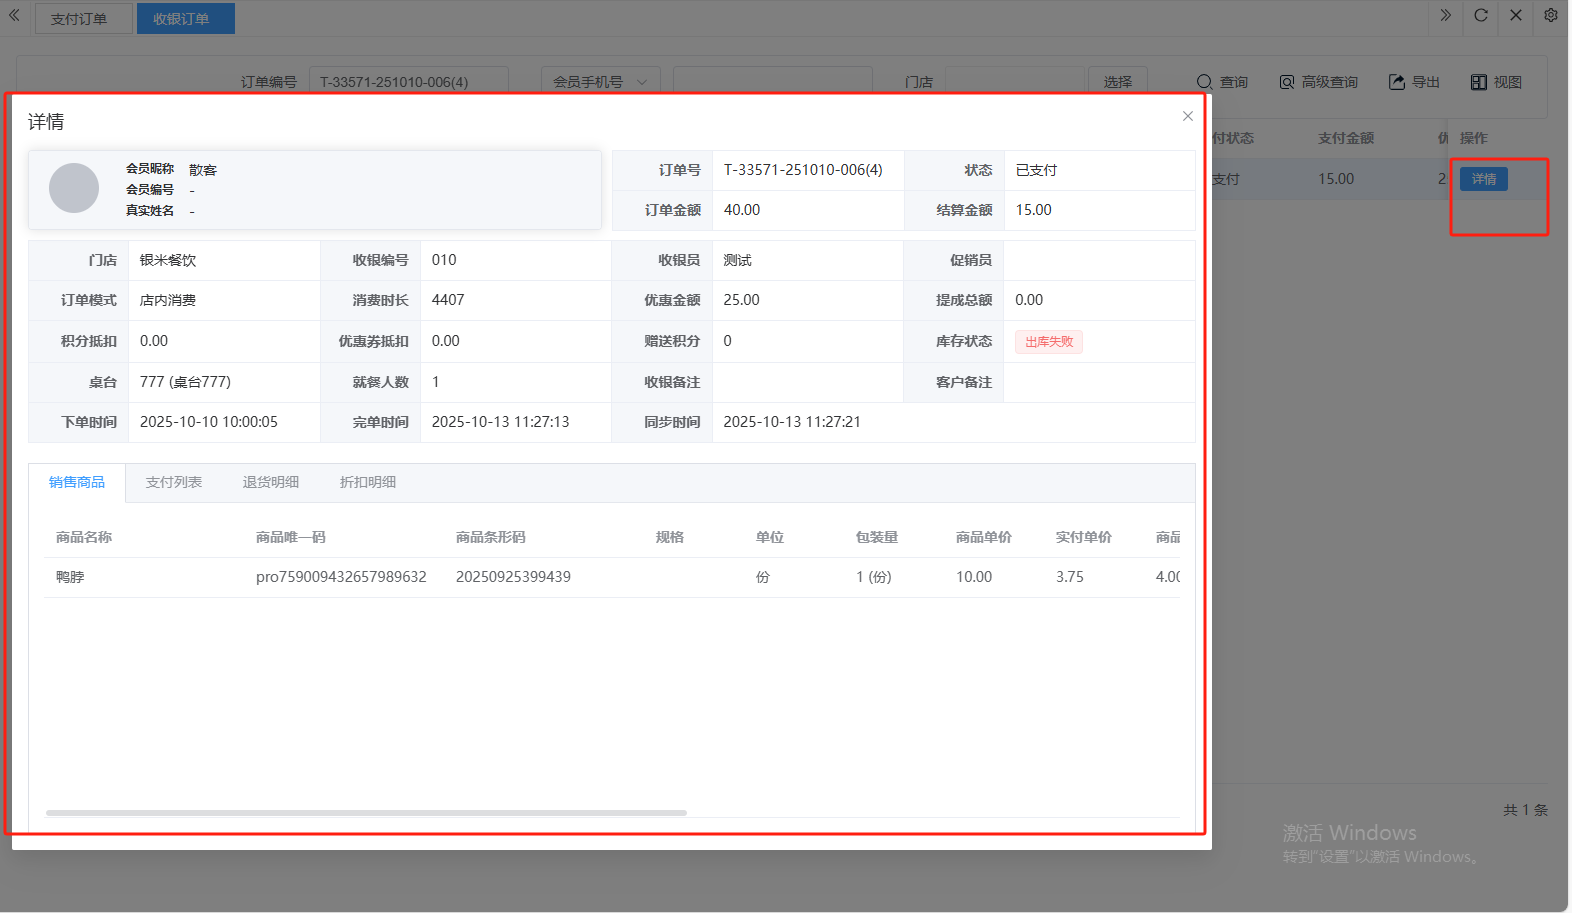Open the 视图 view layout option
This screenshot has height=913, width=1572.
point(1496,82)
